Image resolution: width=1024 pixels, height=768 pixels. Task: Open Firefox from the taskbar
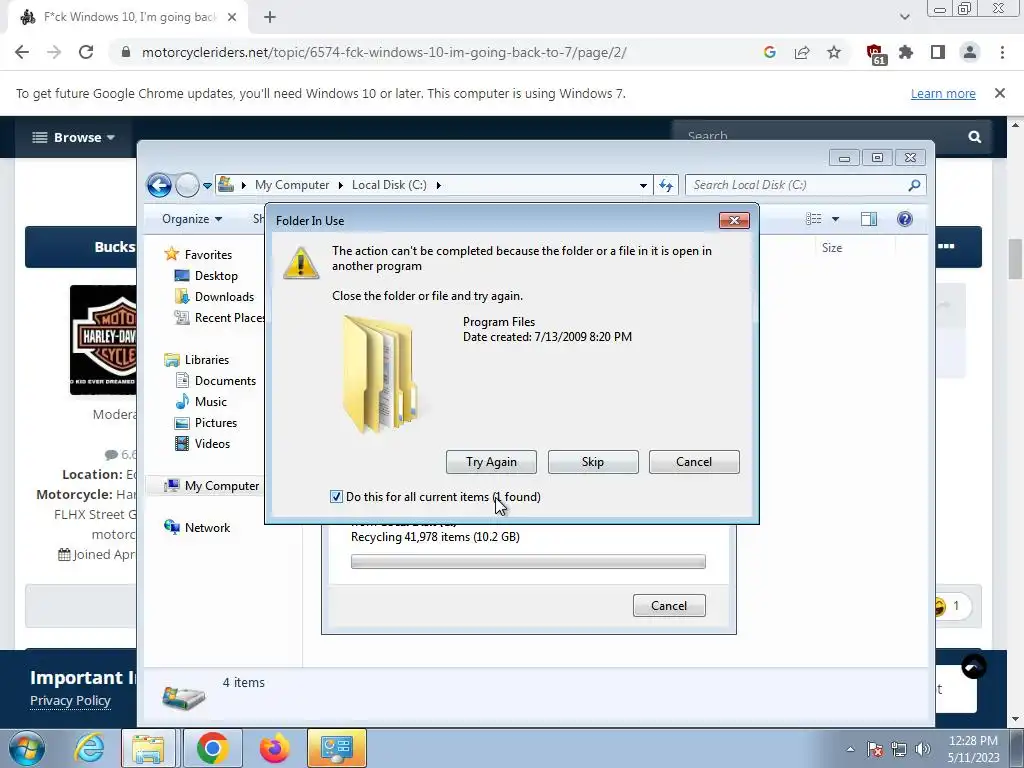[x=274, y=748]
